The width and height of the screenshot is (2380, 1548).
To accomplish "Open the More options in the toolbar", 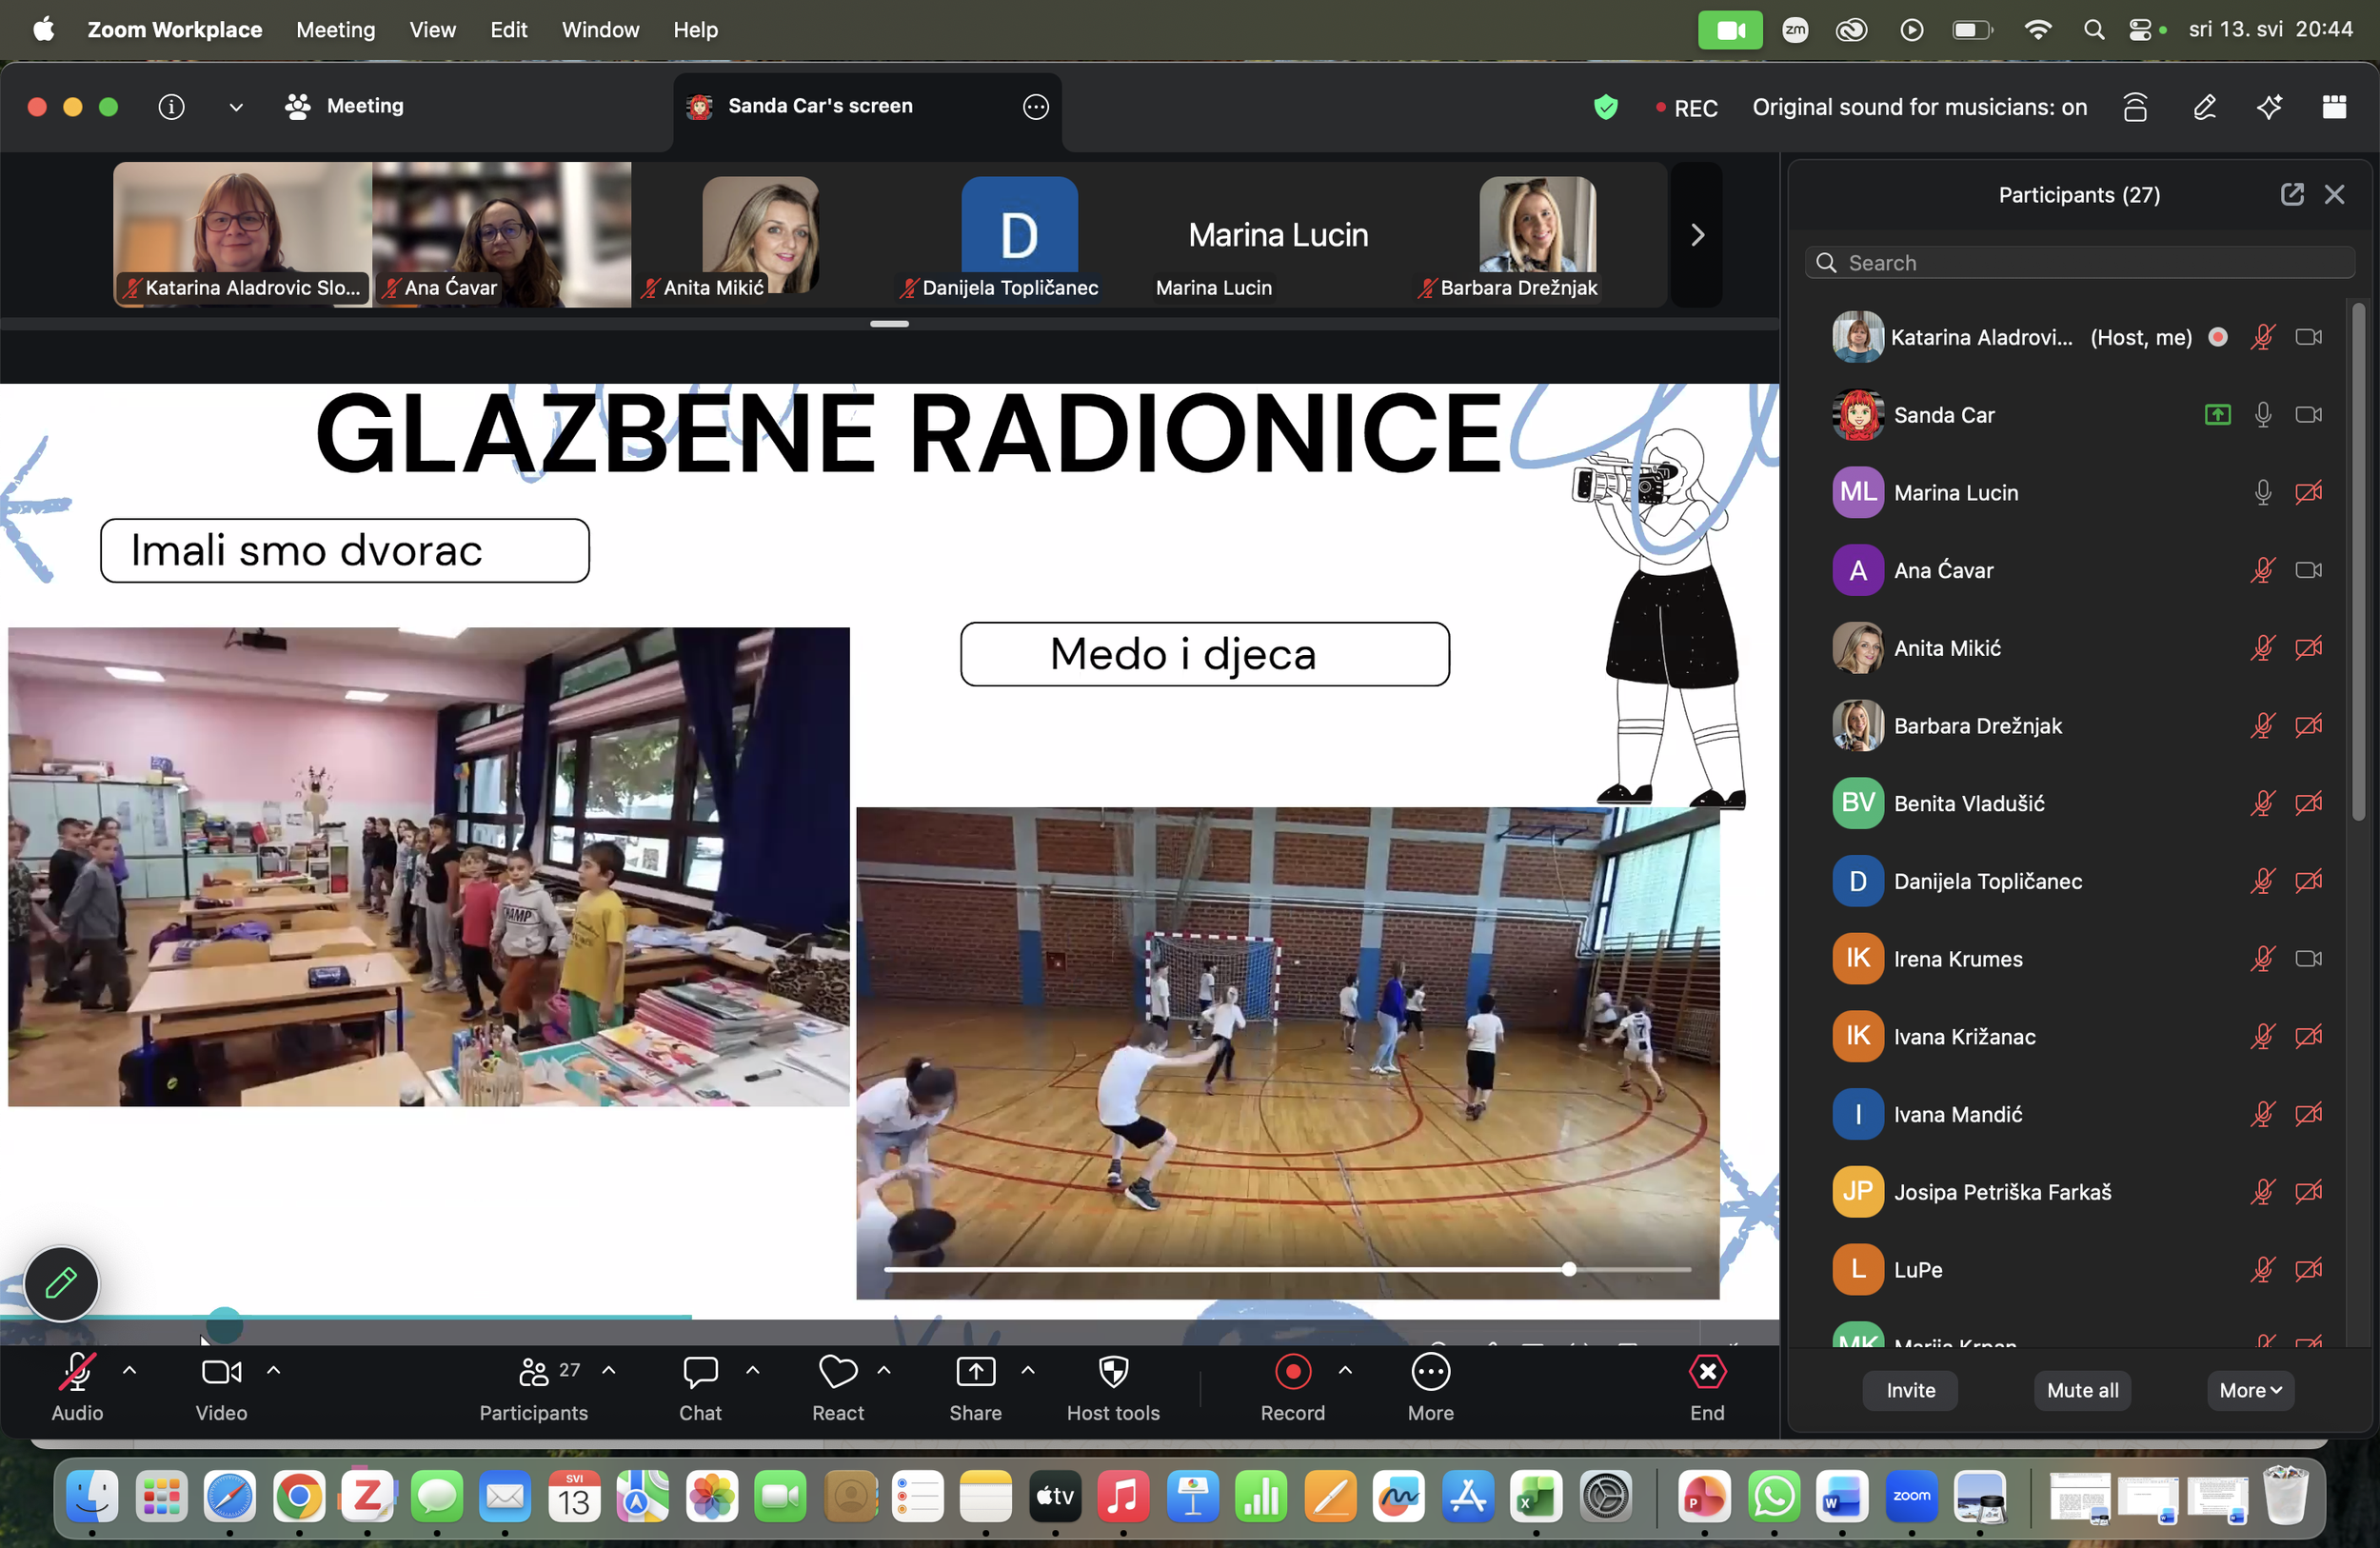I will (1431, 1388).
